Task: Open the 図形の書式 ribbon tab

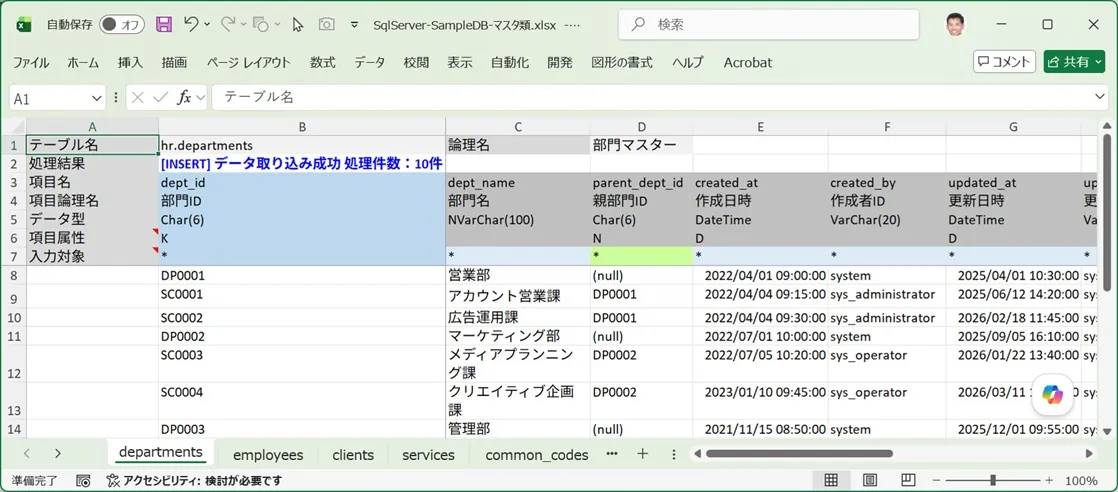Action: coord(622,63)
